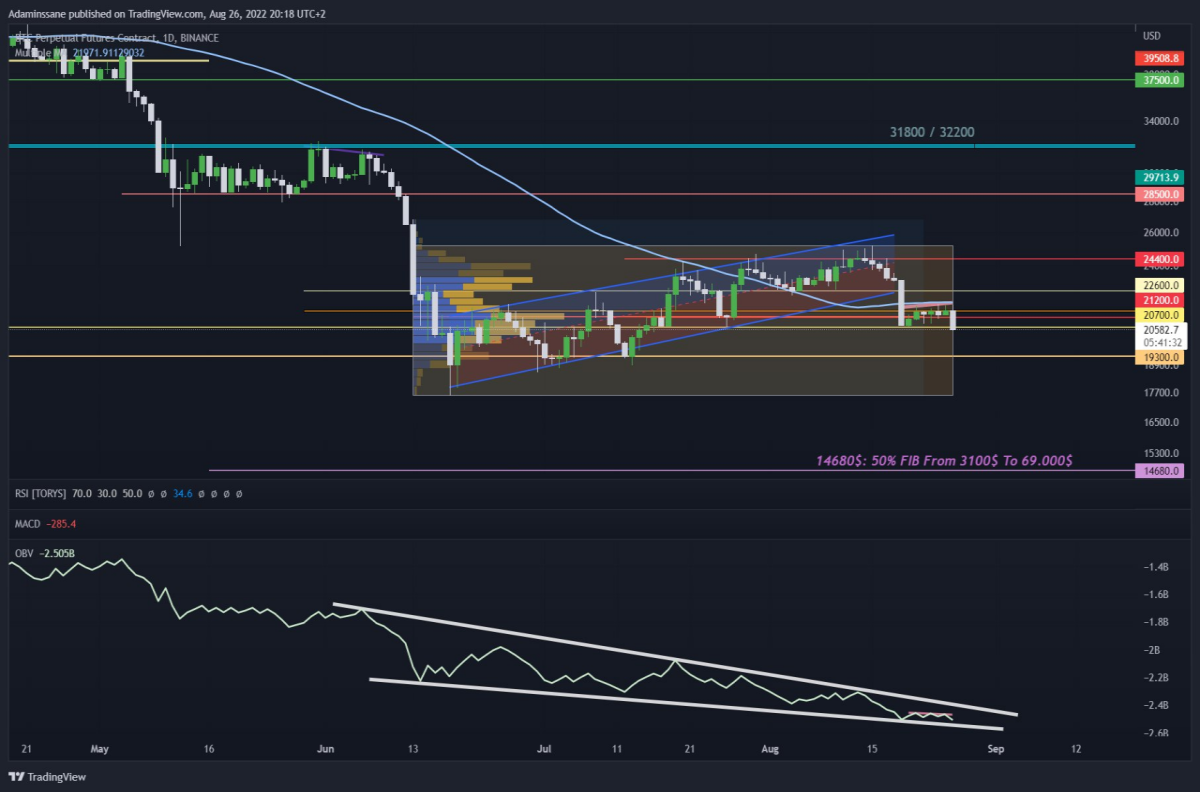Toggle the OBV indicator legend
The height and width of the screenshot is (792, 1200).
24,552
